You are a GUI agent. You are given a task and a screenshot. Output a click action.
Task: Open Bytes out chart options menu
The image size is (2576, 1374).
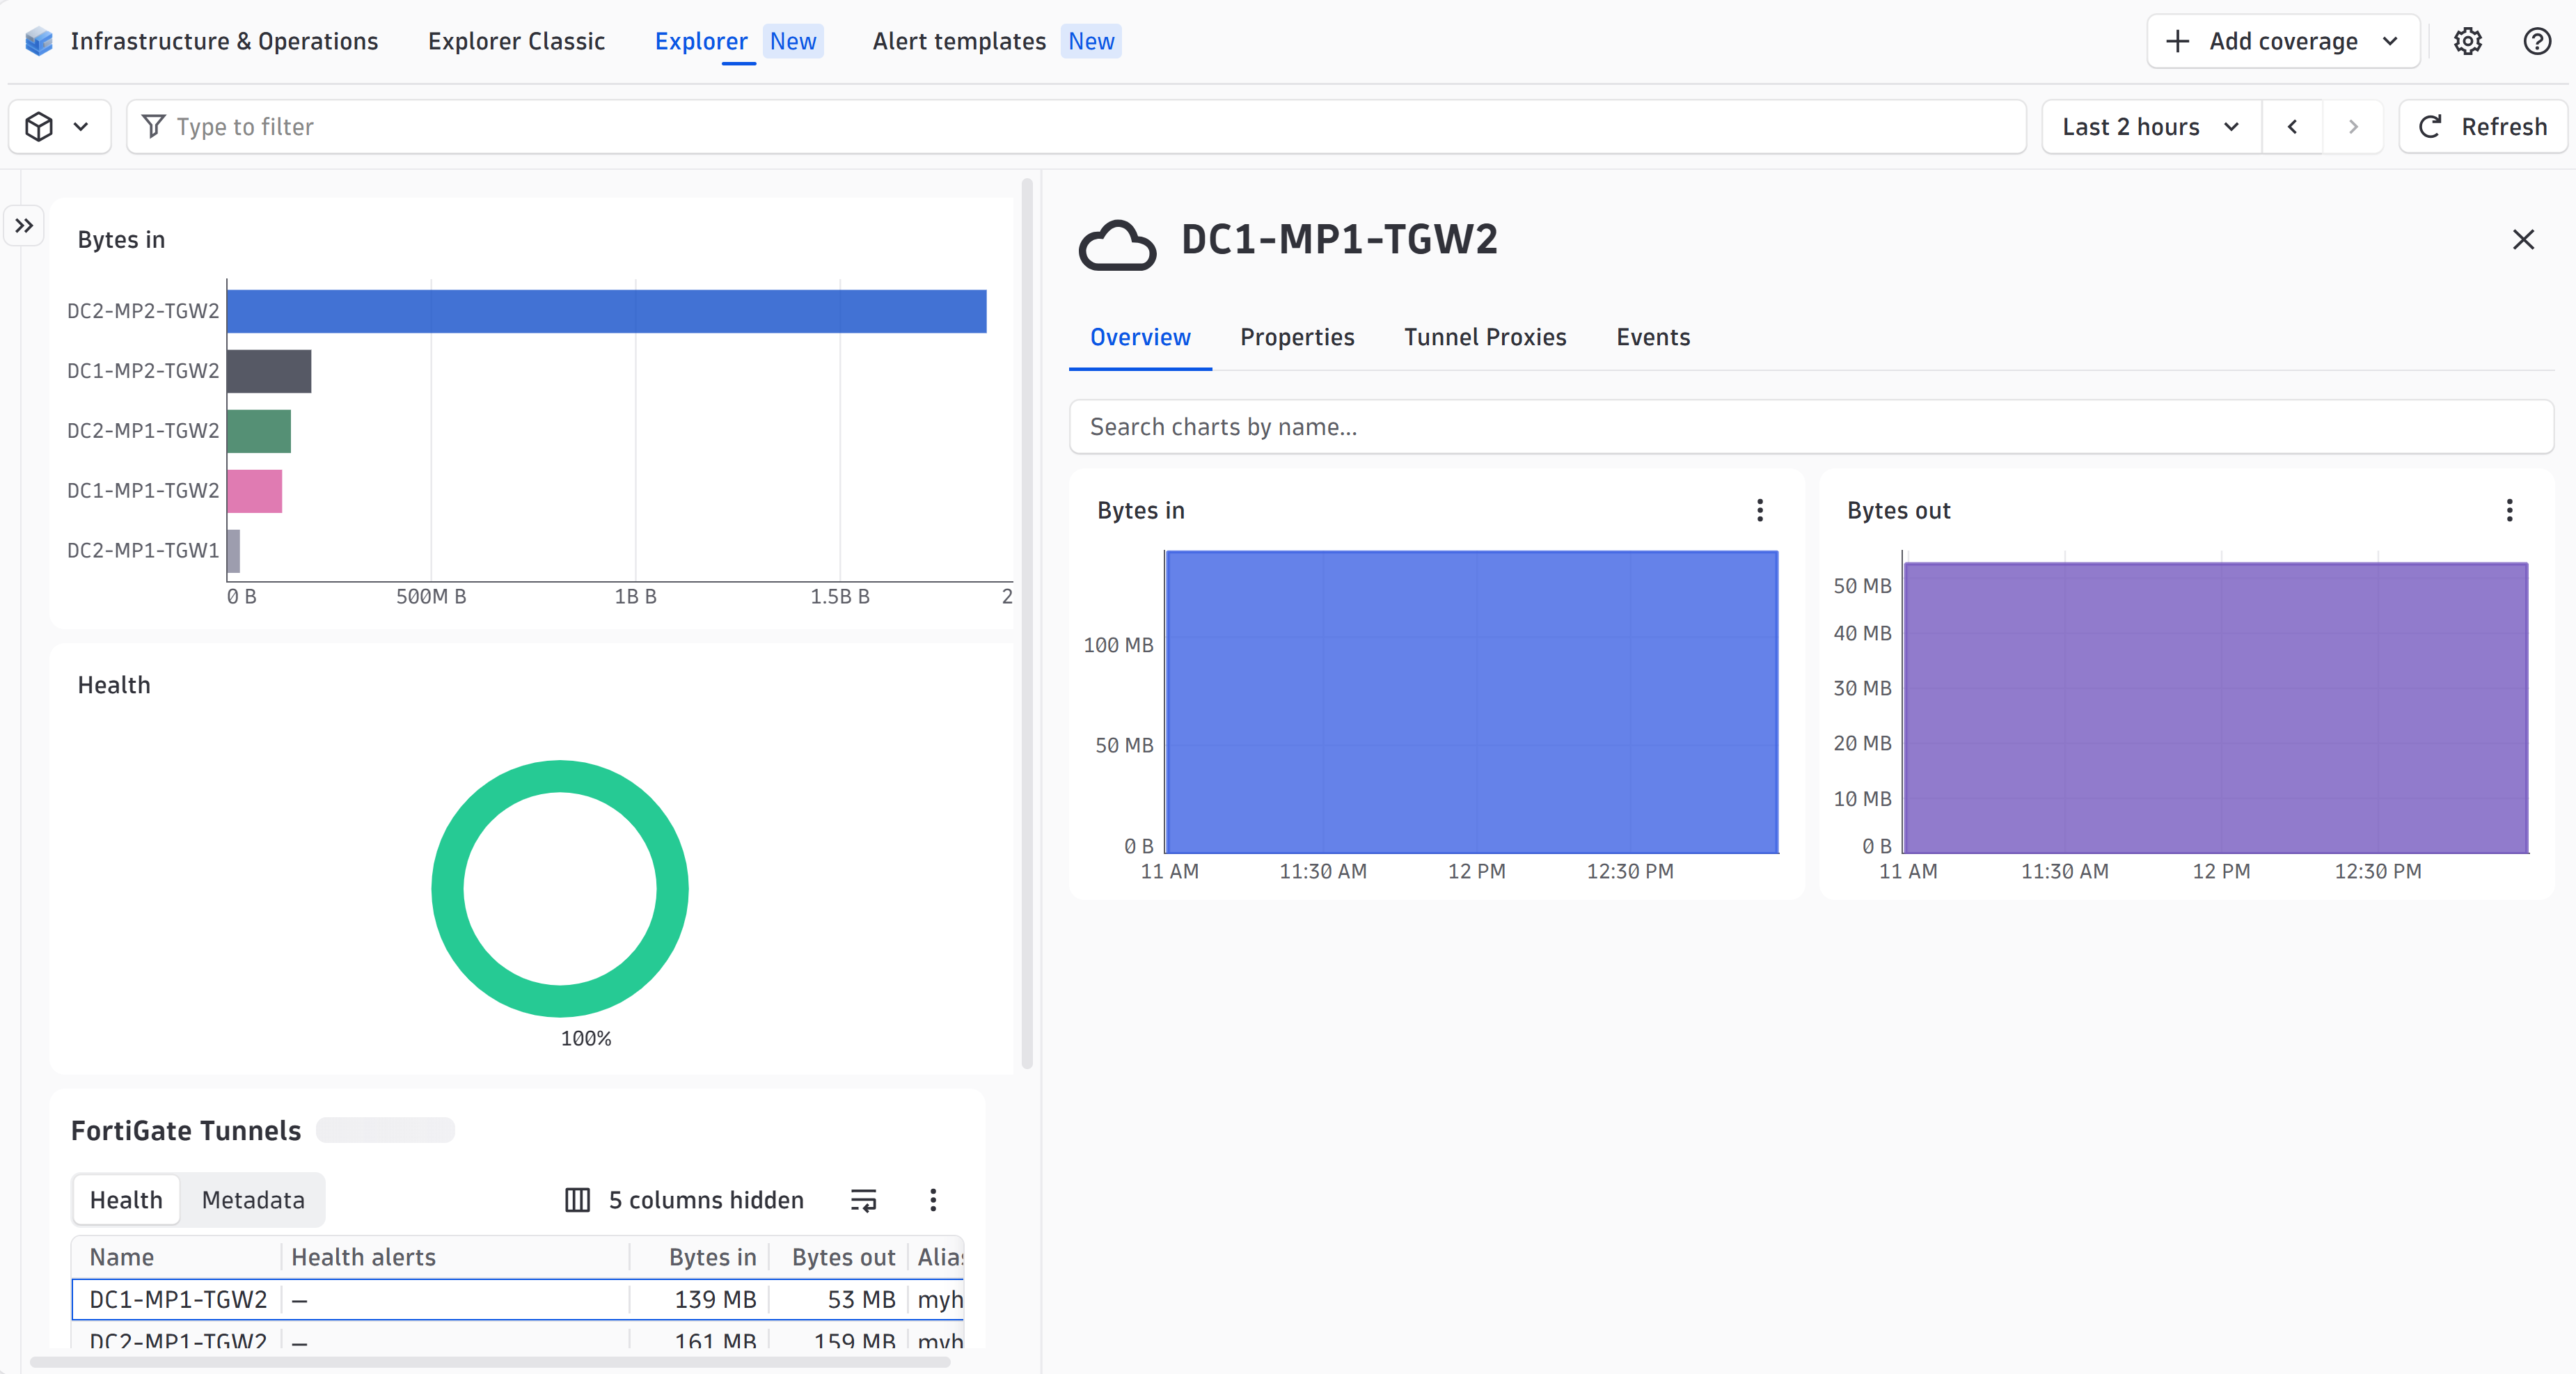(2509, 511)
